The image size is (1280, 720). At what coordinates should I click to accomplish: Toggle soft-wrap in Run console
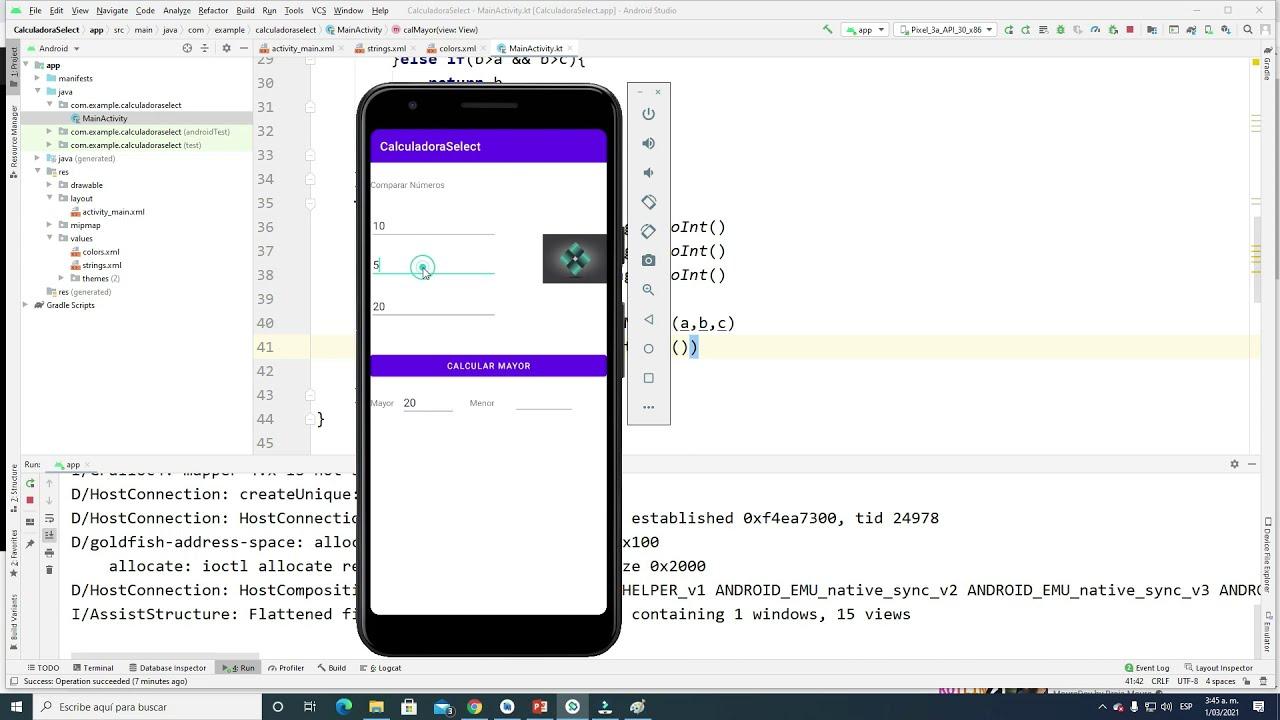(x=49, y=519)
